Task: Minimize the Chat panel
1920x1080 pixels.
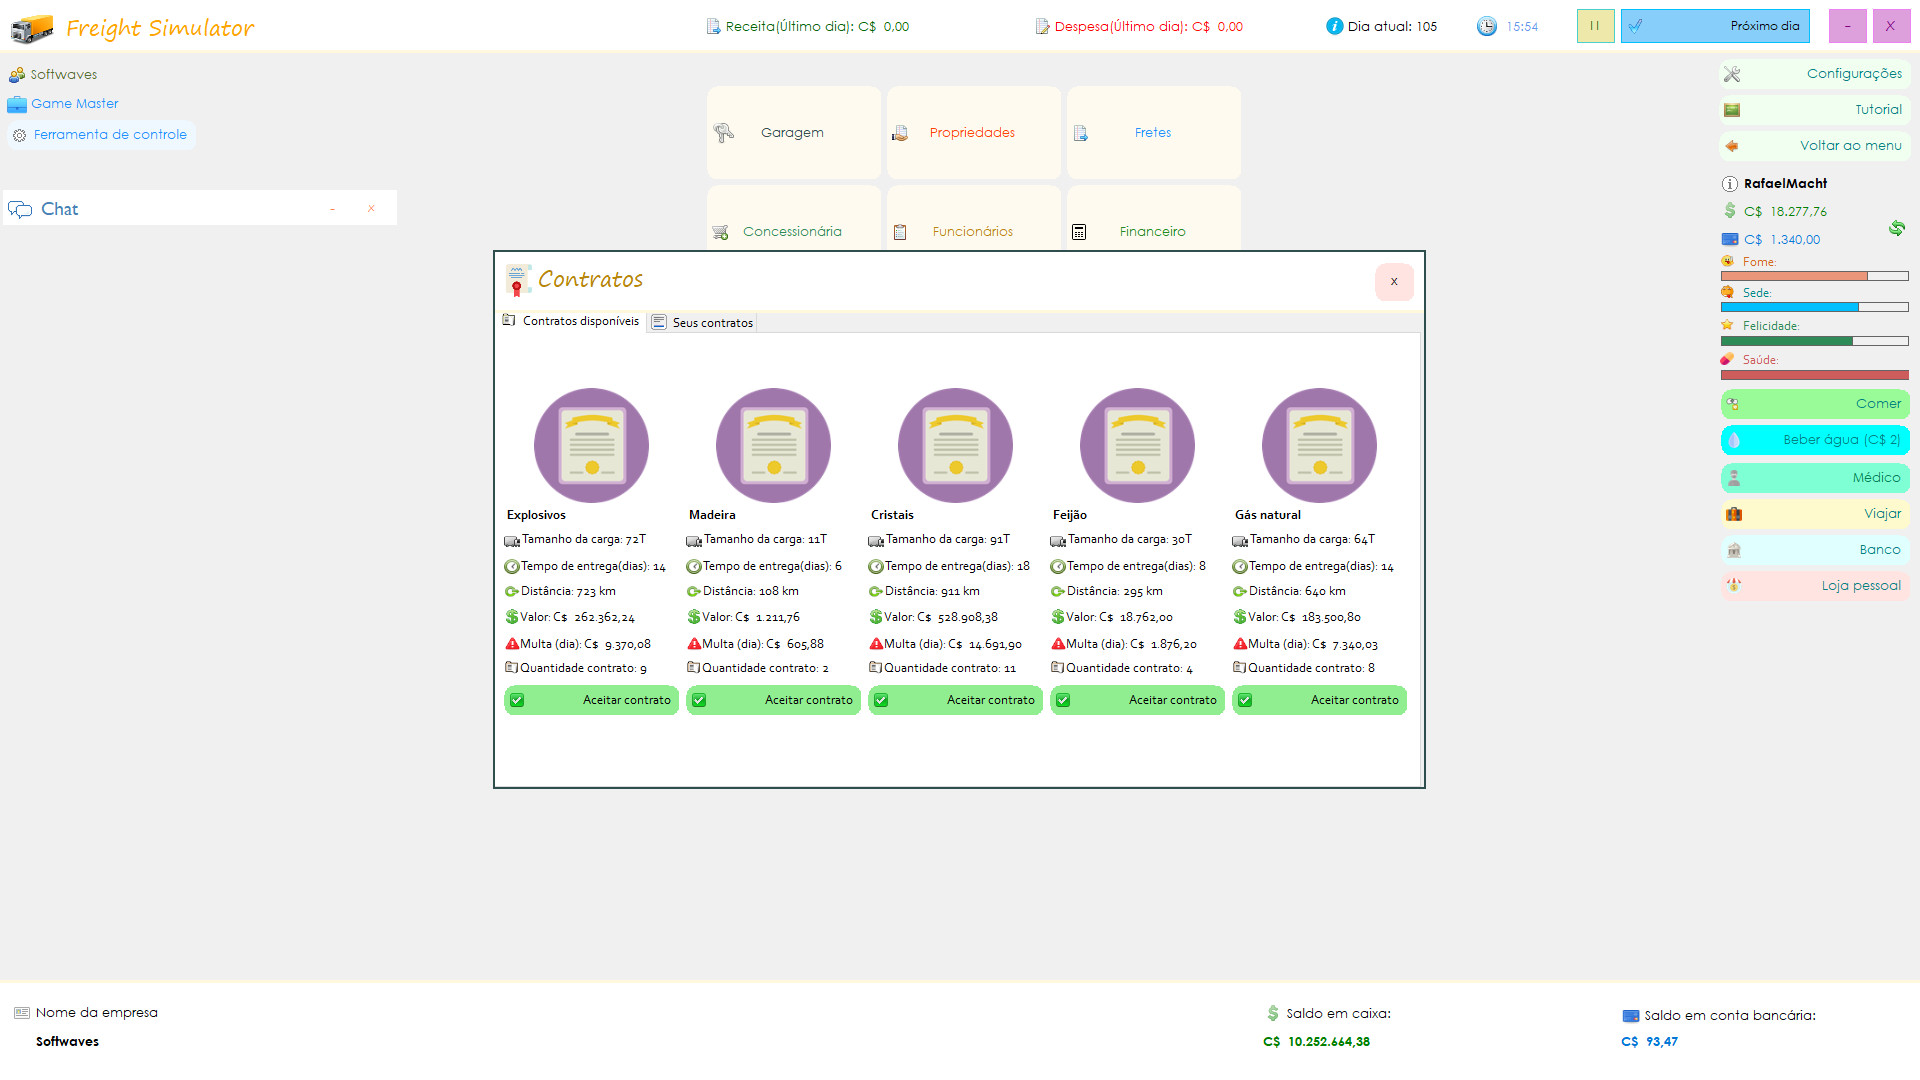Action: pyautogui.click(x=332, y=209)
